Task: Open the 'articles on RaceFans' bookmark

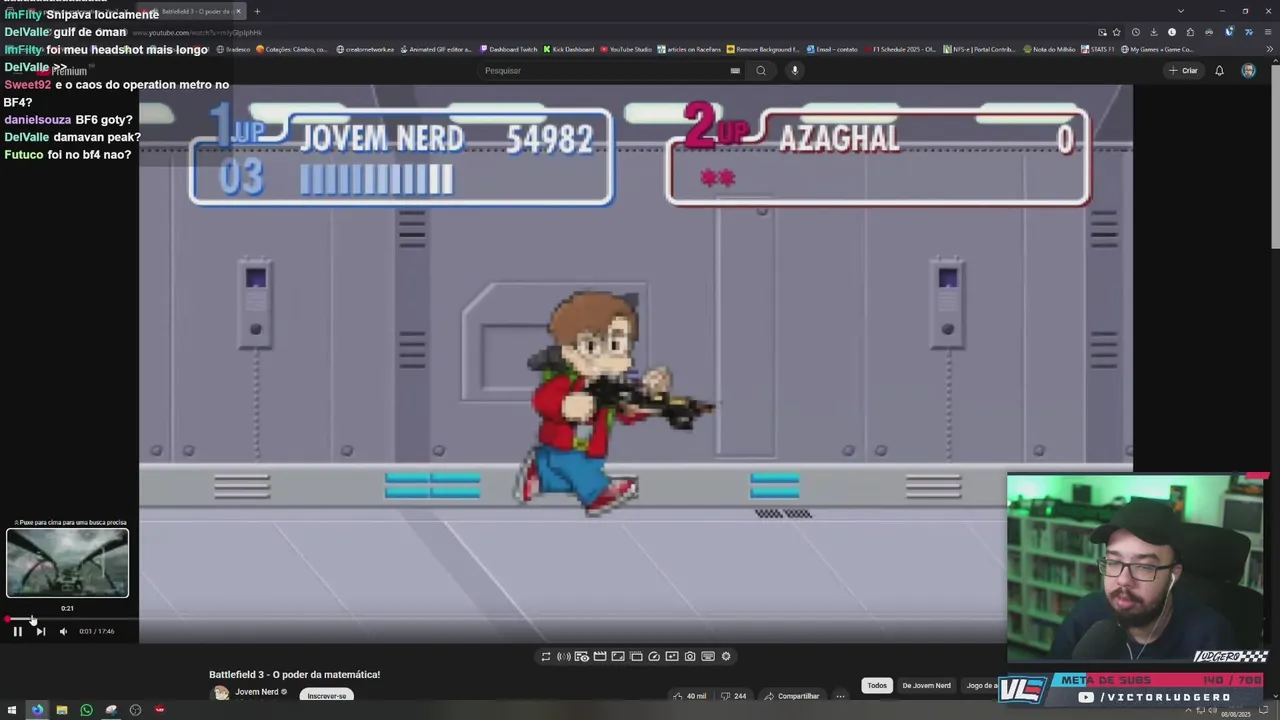Action: point(689,49)
